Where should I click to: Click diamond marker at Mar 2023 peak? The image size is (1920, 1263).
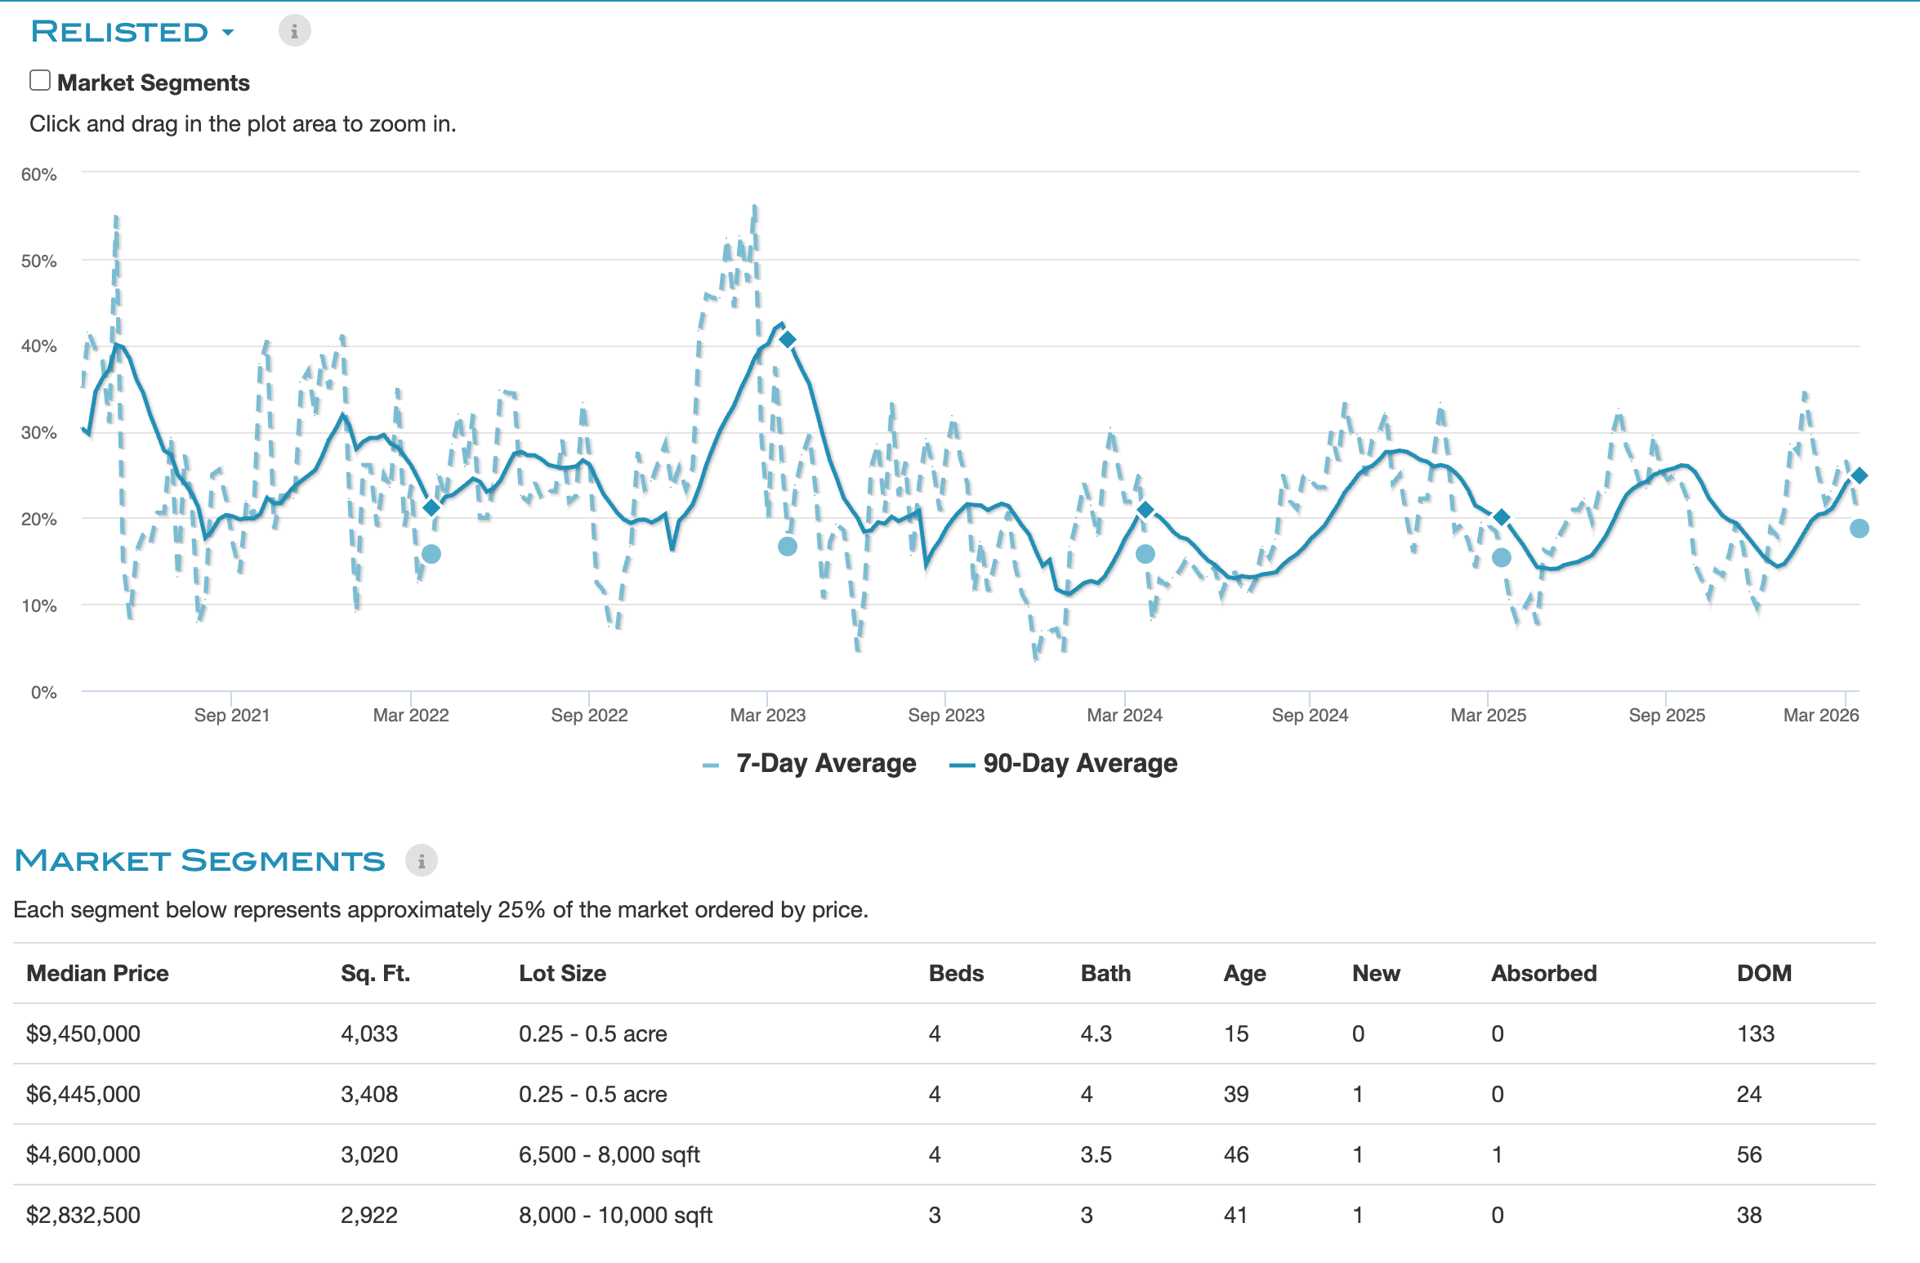point(788,340)
